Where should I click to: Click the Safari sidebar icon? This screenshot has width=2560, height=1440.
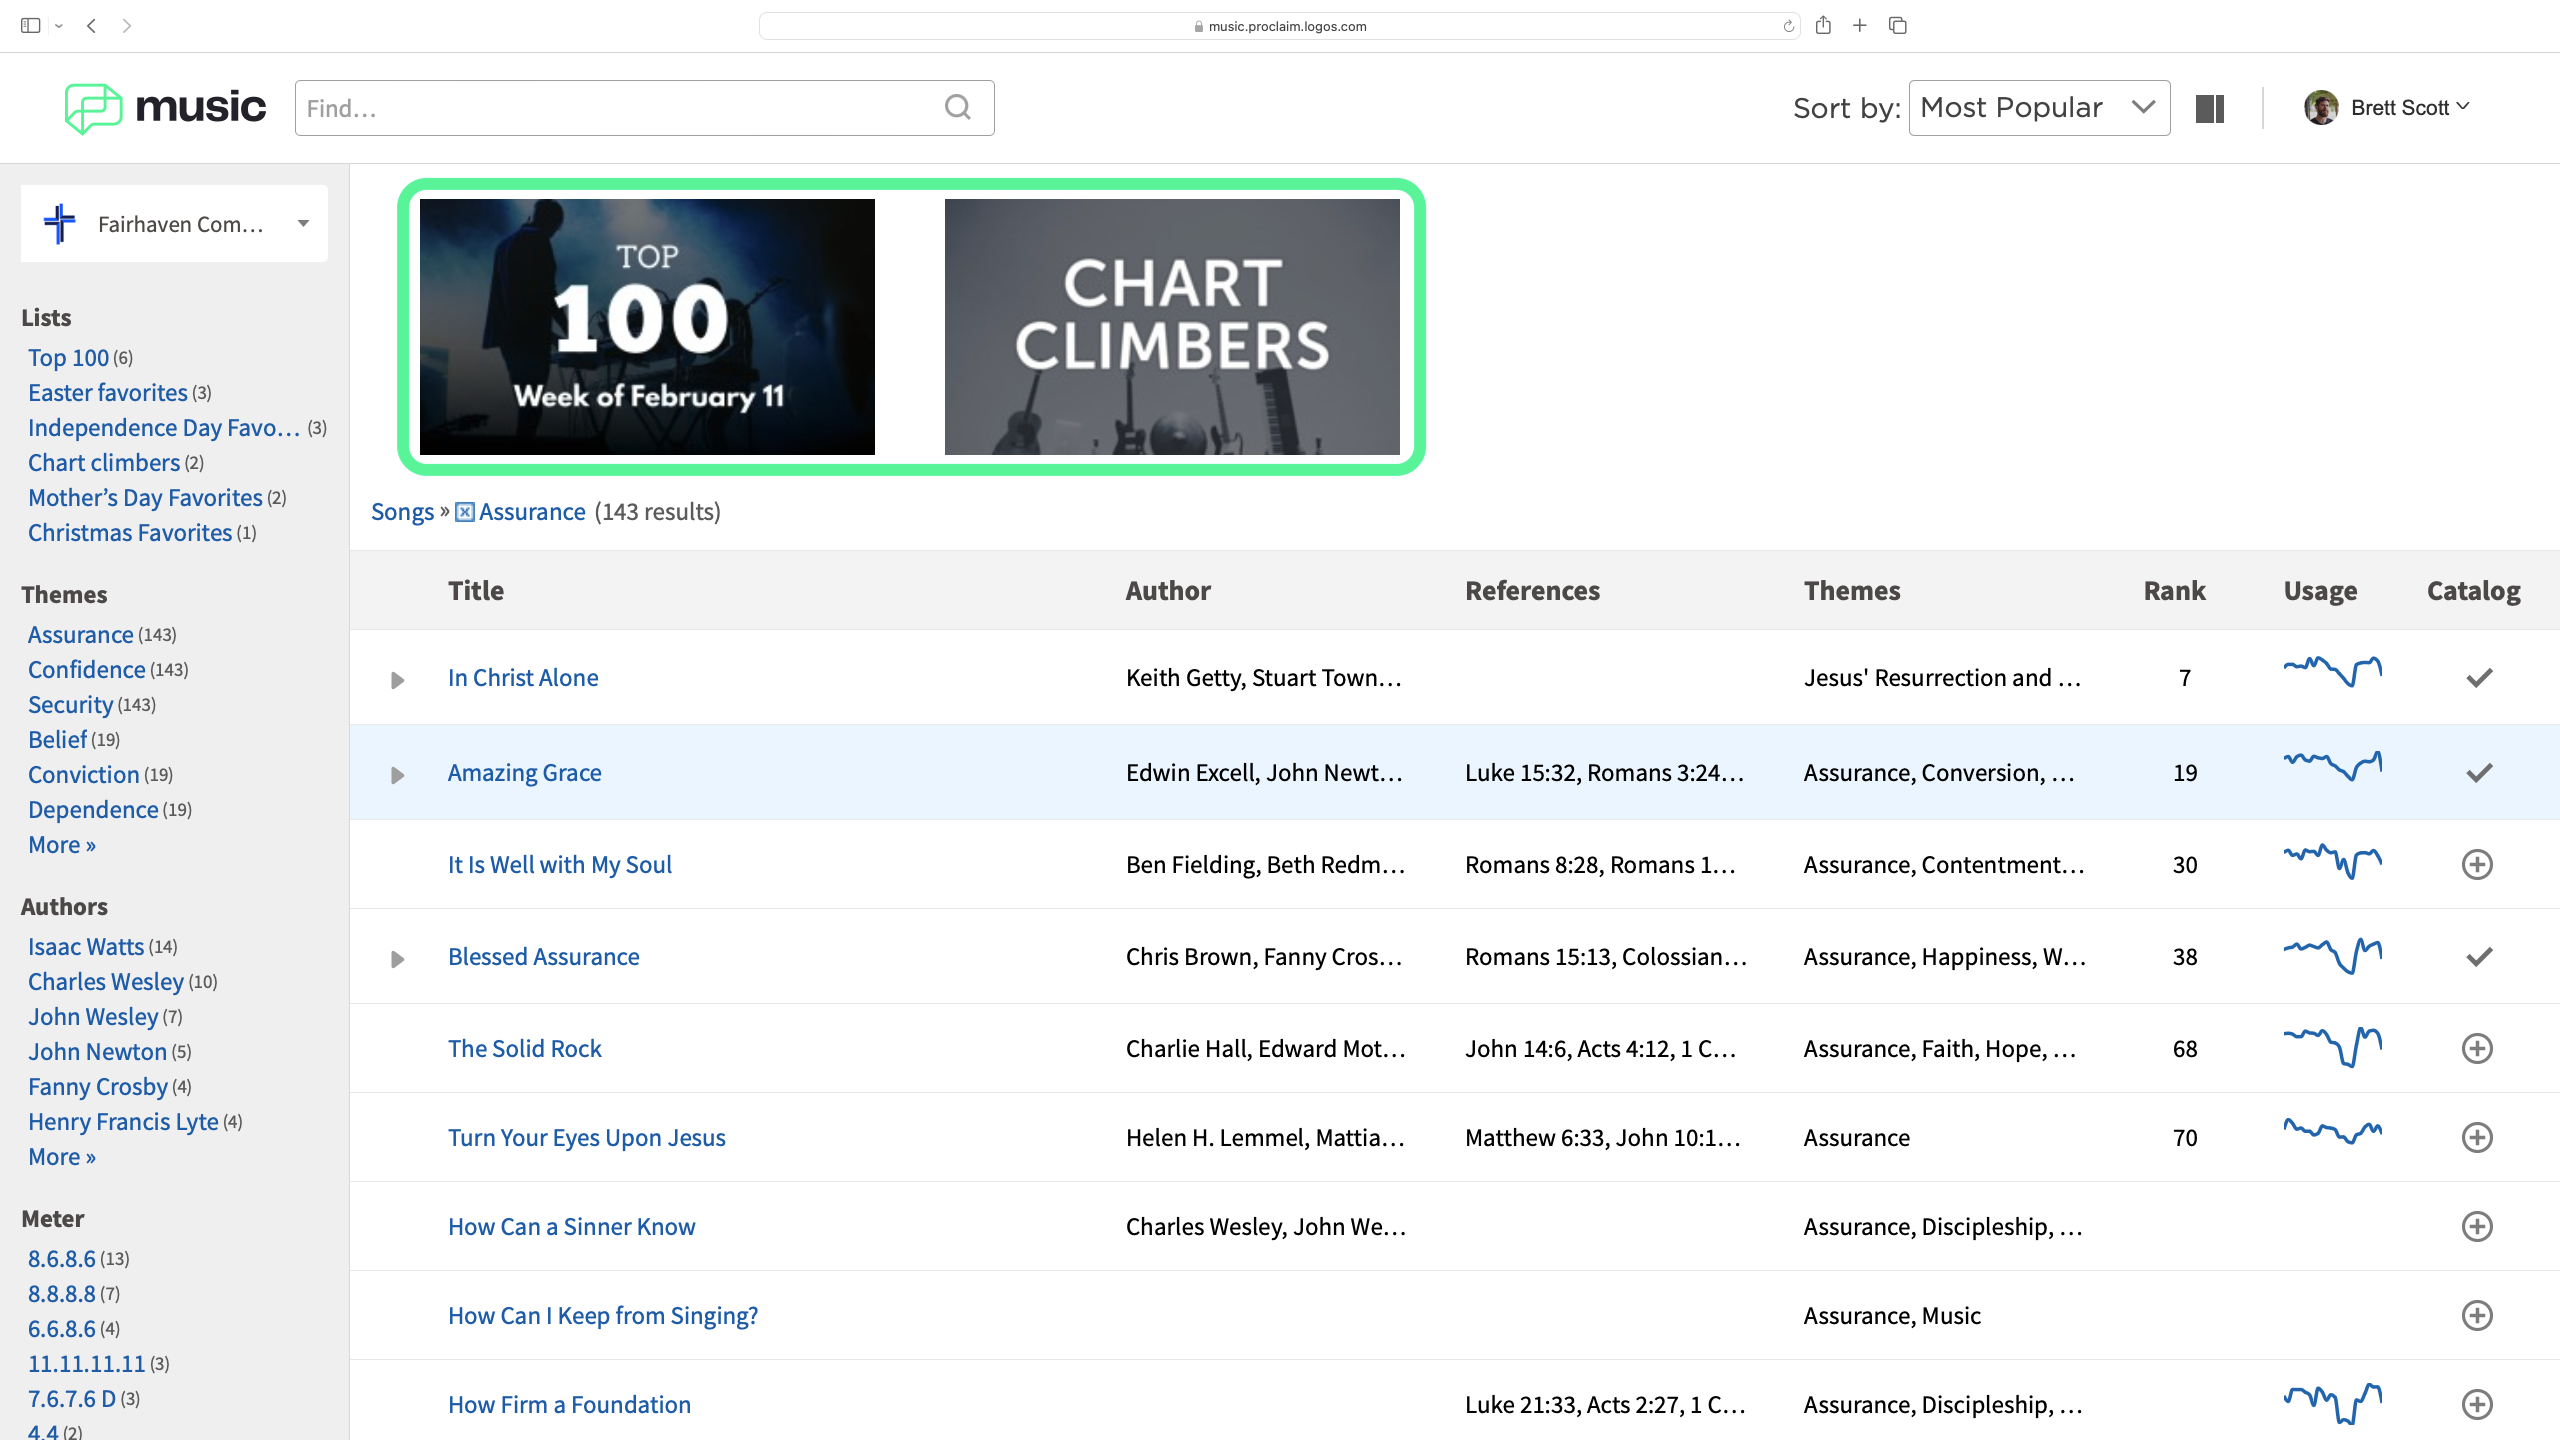click(x=30, y=26)
